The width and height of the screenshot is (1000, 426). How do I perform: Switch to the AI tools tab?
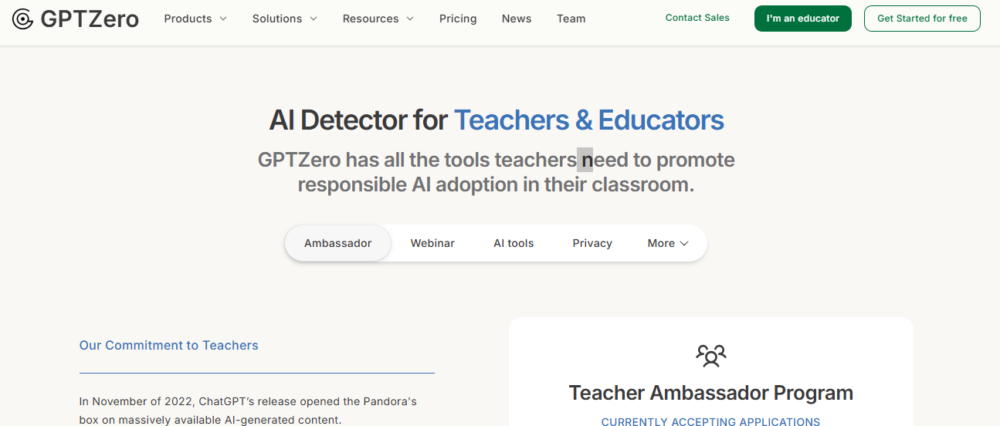click(x=513, y=243)
